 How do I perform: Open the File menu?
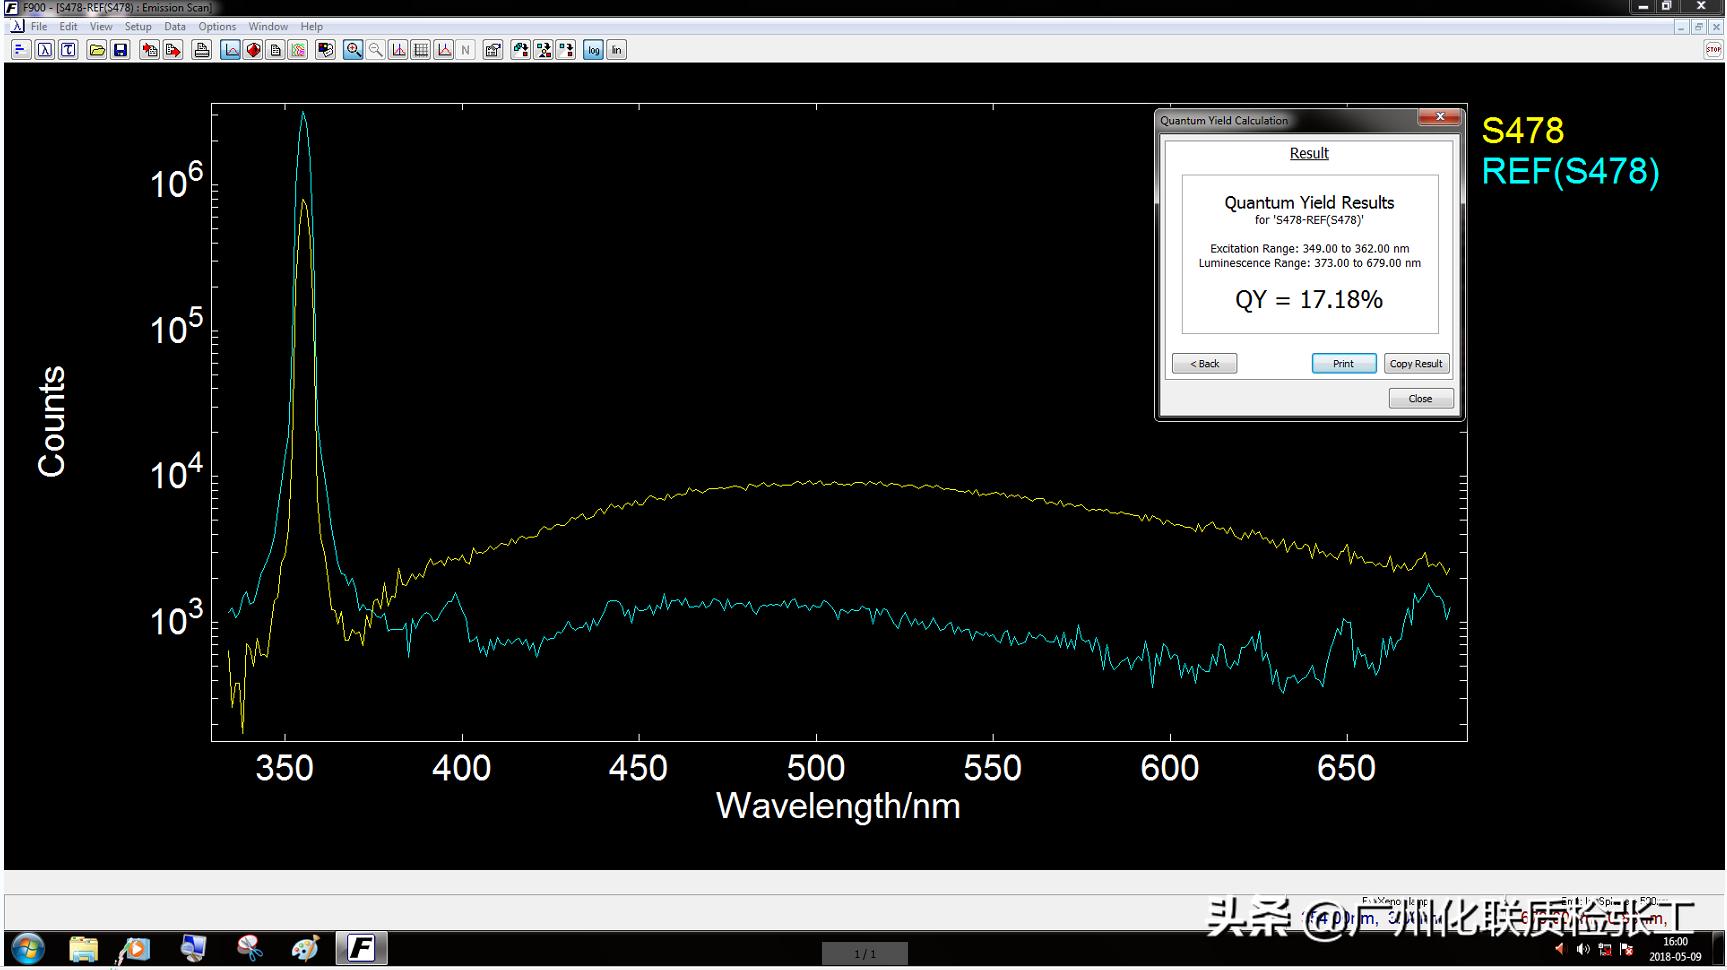tap(39, 27)
